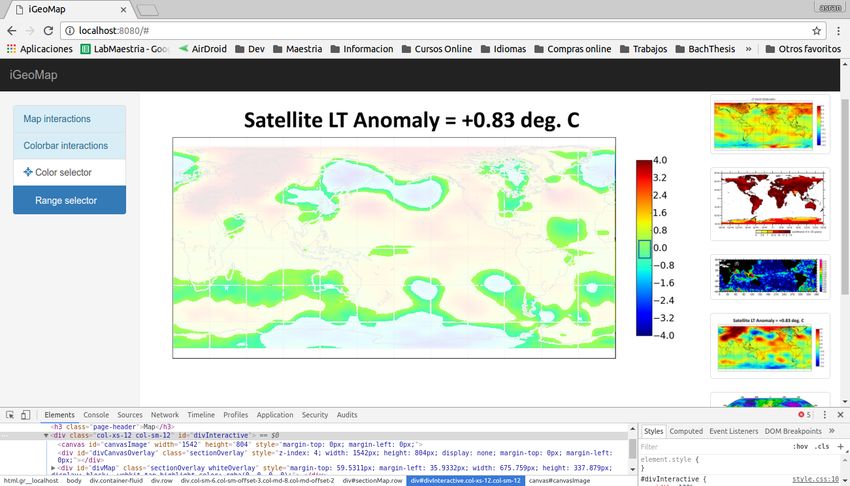The image size is (850, 486).
Task: Switch to the Sources DevTools tab
Action: (130, 414)
